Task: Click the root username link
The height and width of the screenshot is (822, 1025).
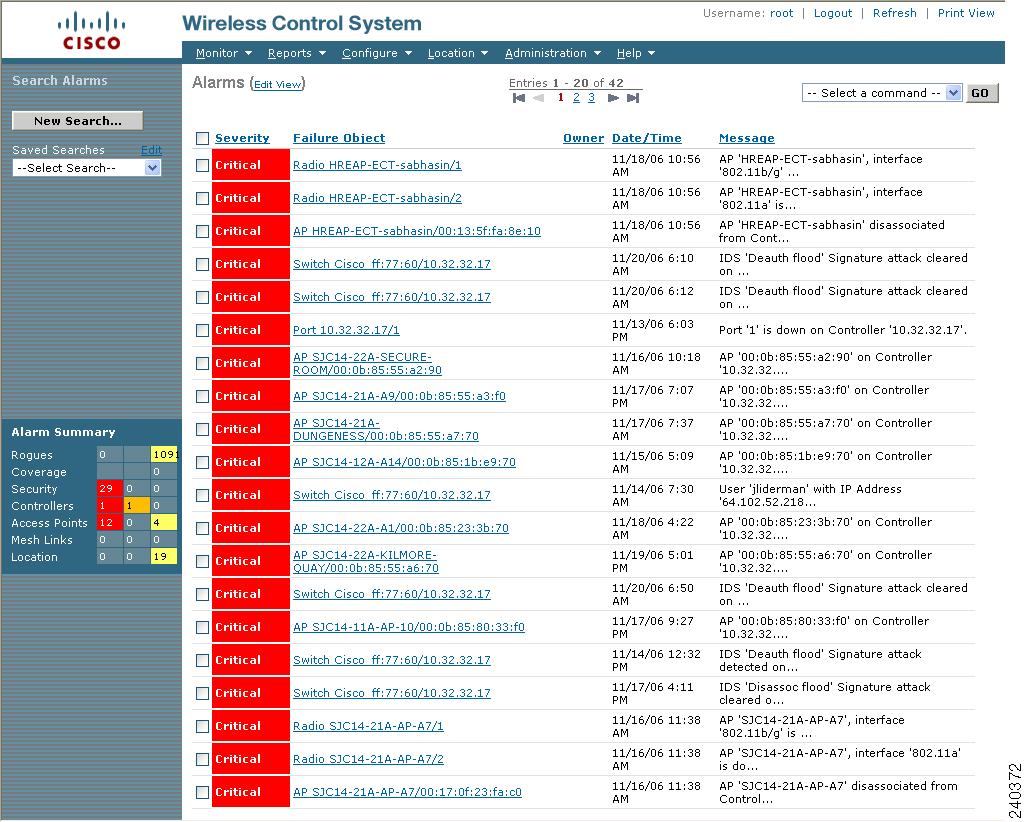Action: tap(781, 13)
